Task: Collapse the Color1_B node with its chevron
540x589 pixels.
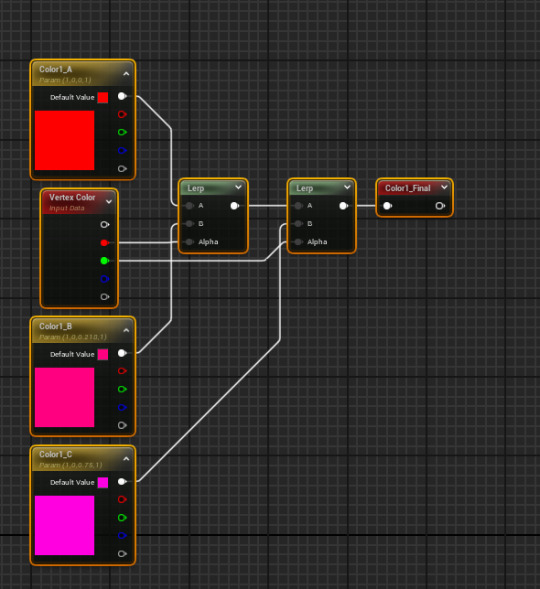Action: (126, 331)
